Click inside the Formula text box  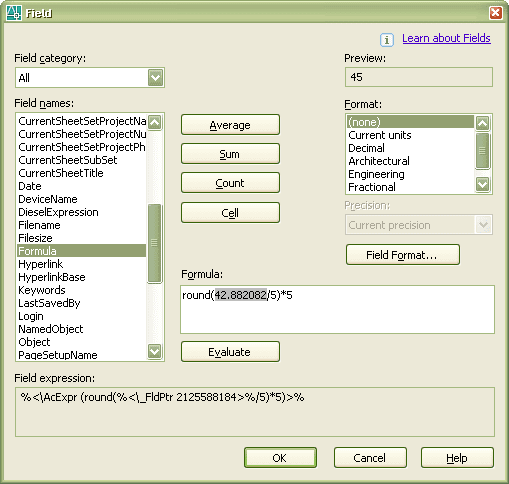tap(337, 309)
